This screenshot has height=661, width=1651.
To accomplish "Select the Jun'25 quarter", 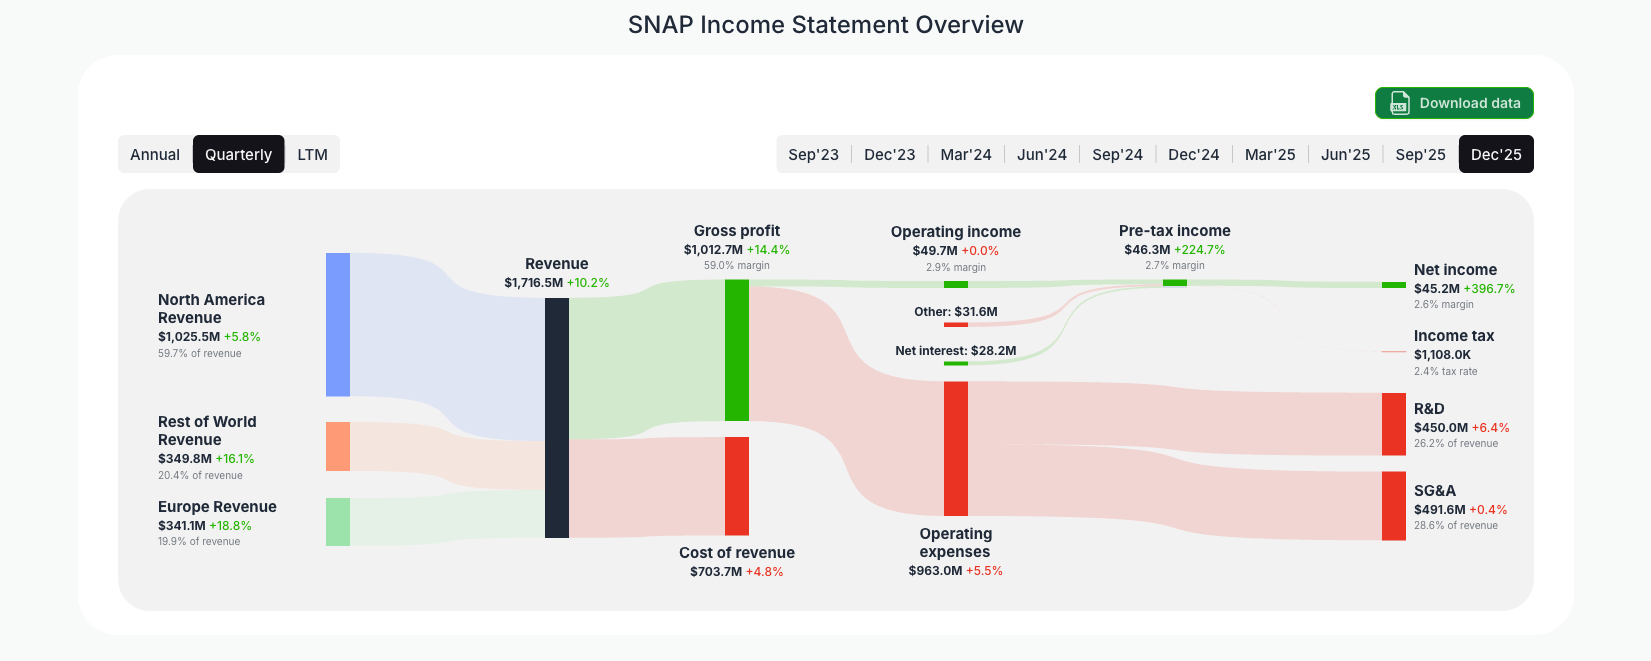I will [x=1345, y=154].
